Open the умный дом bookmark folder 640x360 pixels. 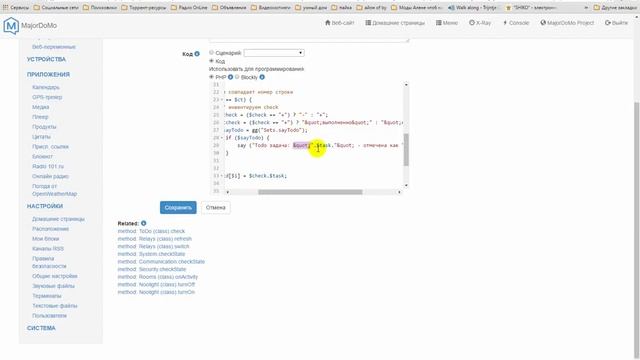point(311,7)
